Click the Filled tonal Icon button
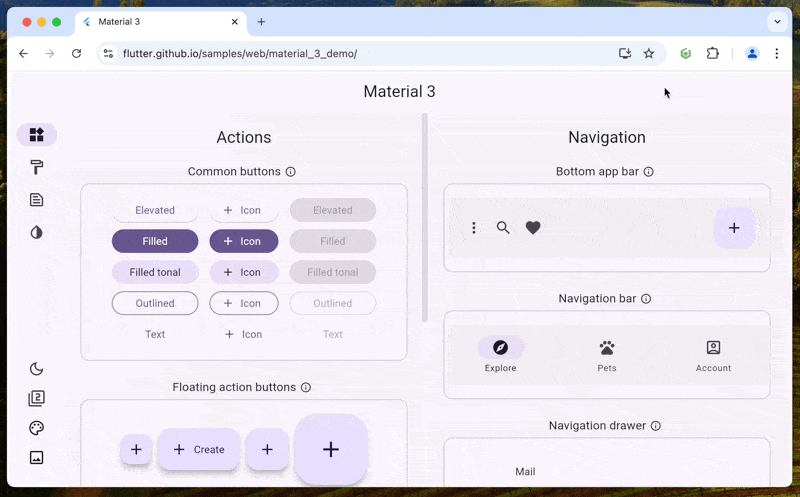The width and height of the screenshot is (800, 497). point(244,272)
